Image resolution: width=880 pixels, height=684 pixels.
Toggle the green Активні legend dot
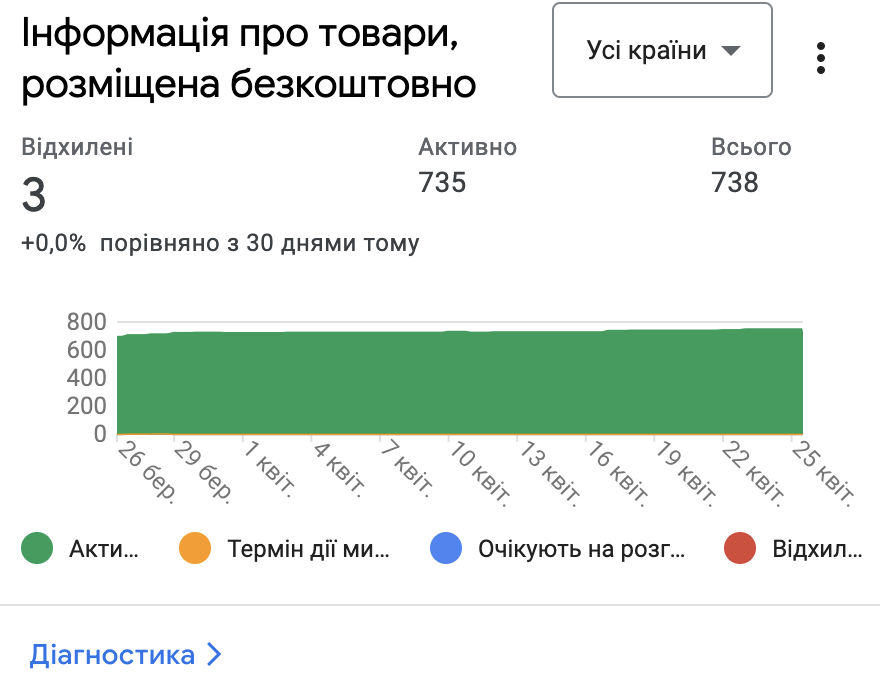pyautogui.click(x=38, y=548)
